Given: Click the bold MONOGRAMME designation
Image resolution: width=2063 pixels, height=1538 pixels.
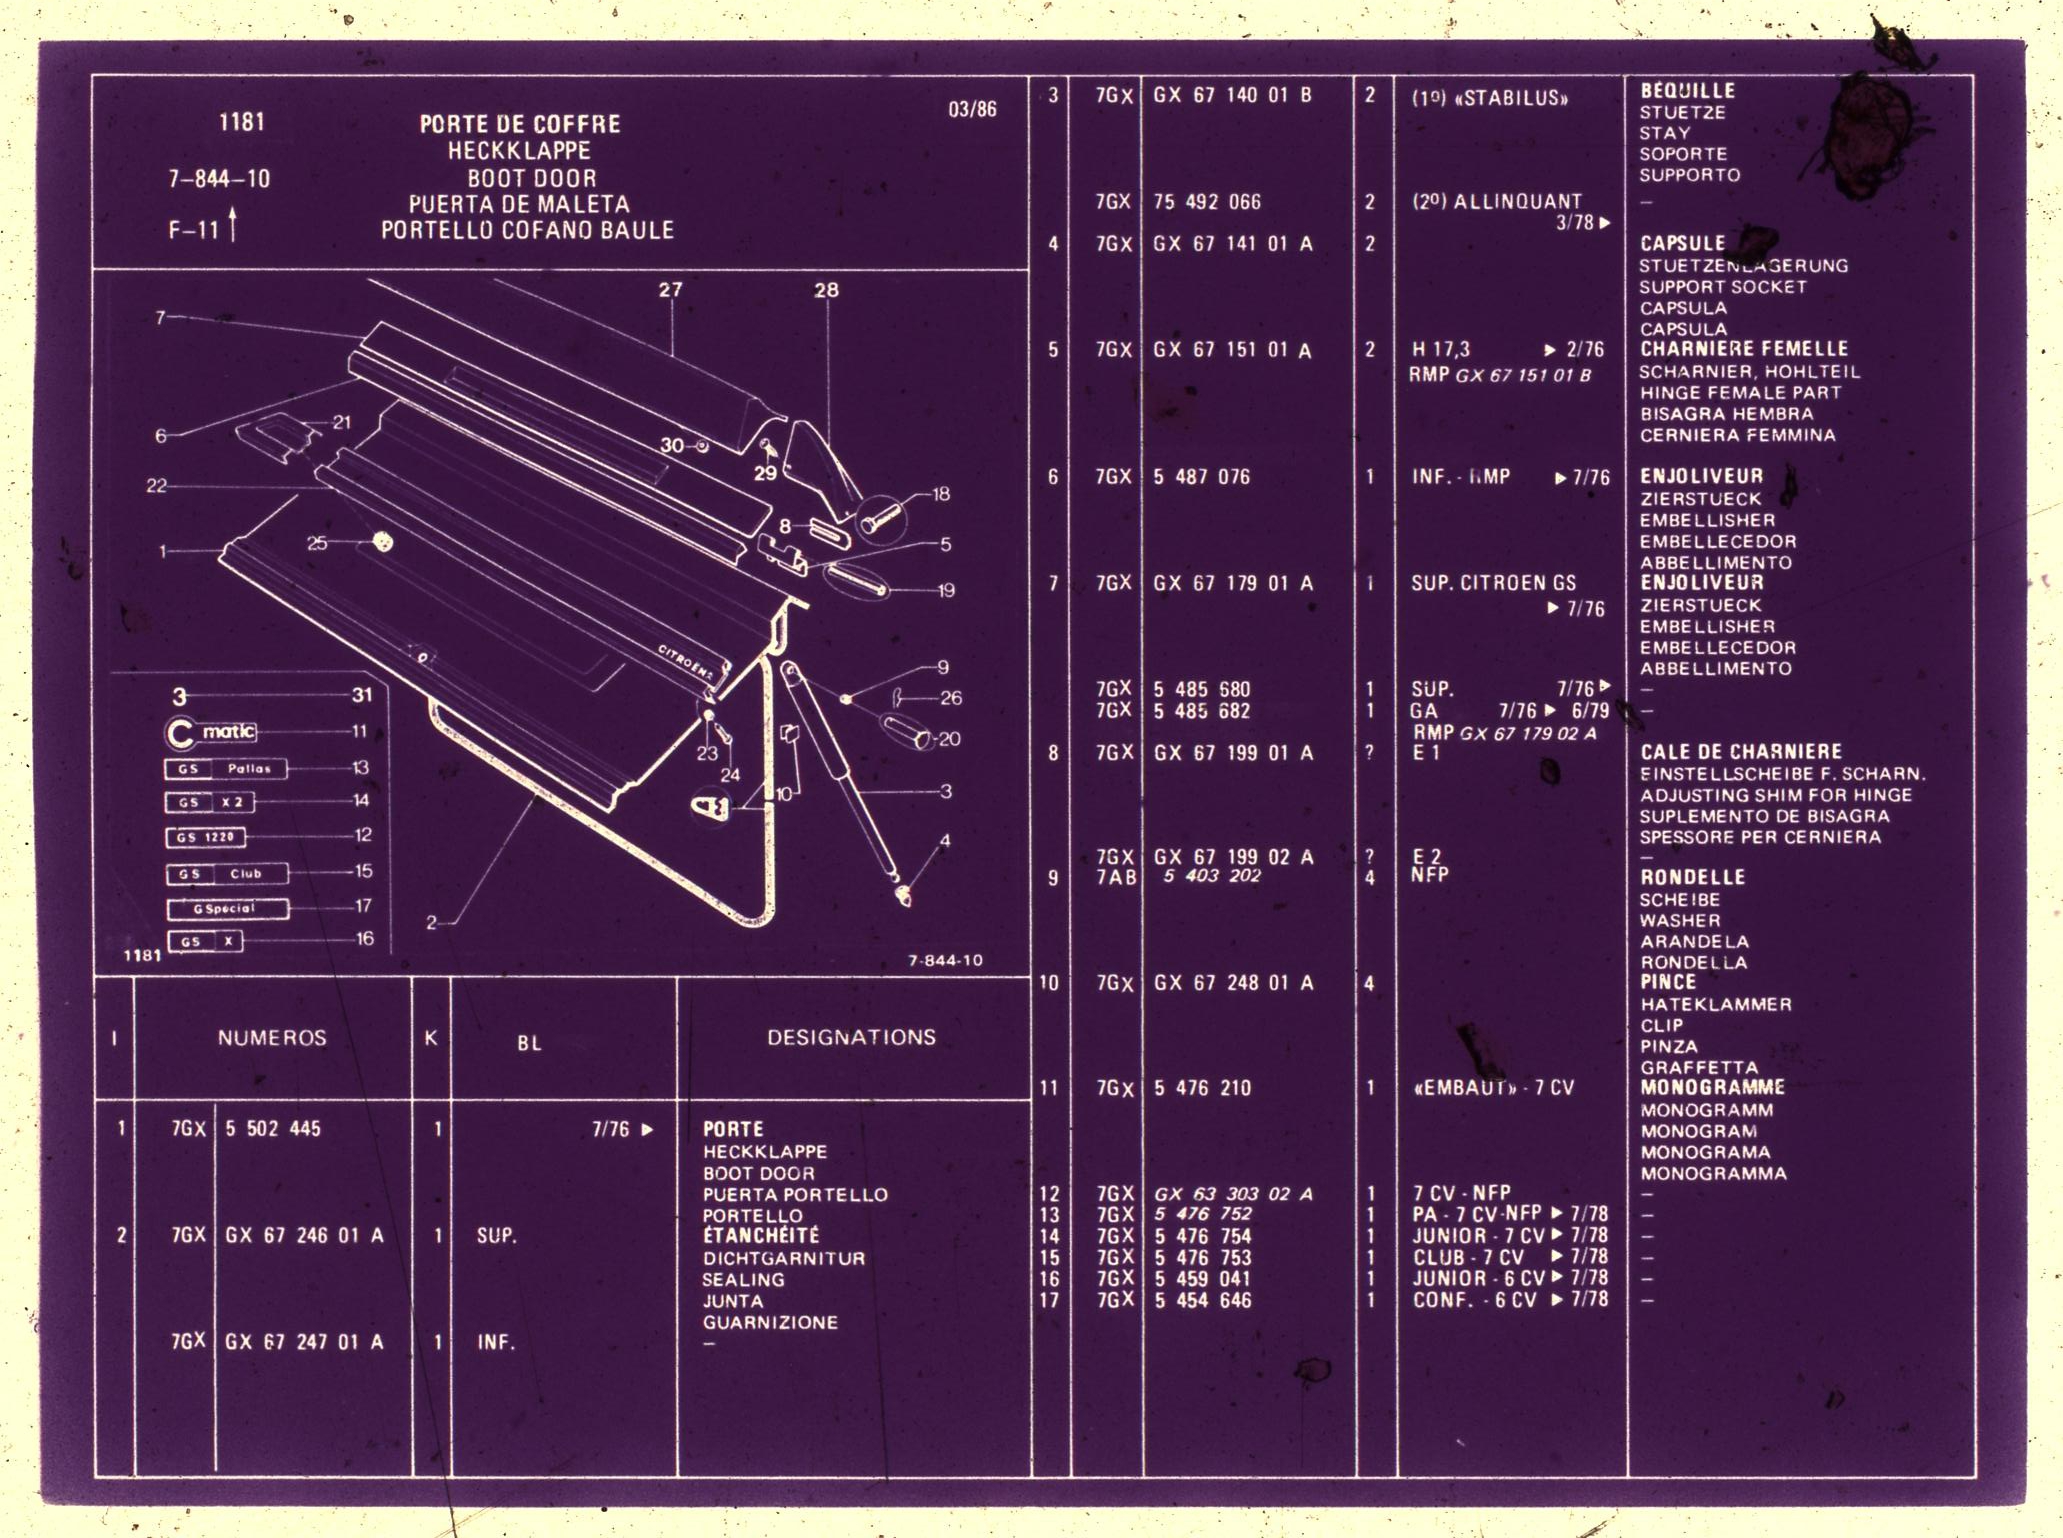Looking at the screenshot, I should point(1712,1087).
